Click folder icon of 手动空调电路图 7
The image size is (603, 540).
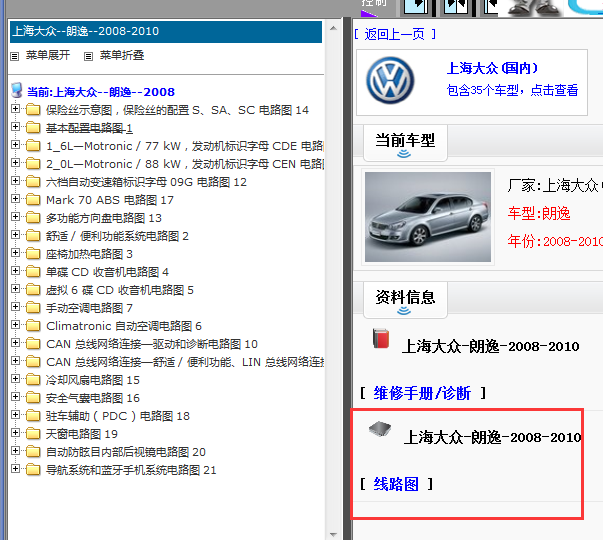click(33, 308)
